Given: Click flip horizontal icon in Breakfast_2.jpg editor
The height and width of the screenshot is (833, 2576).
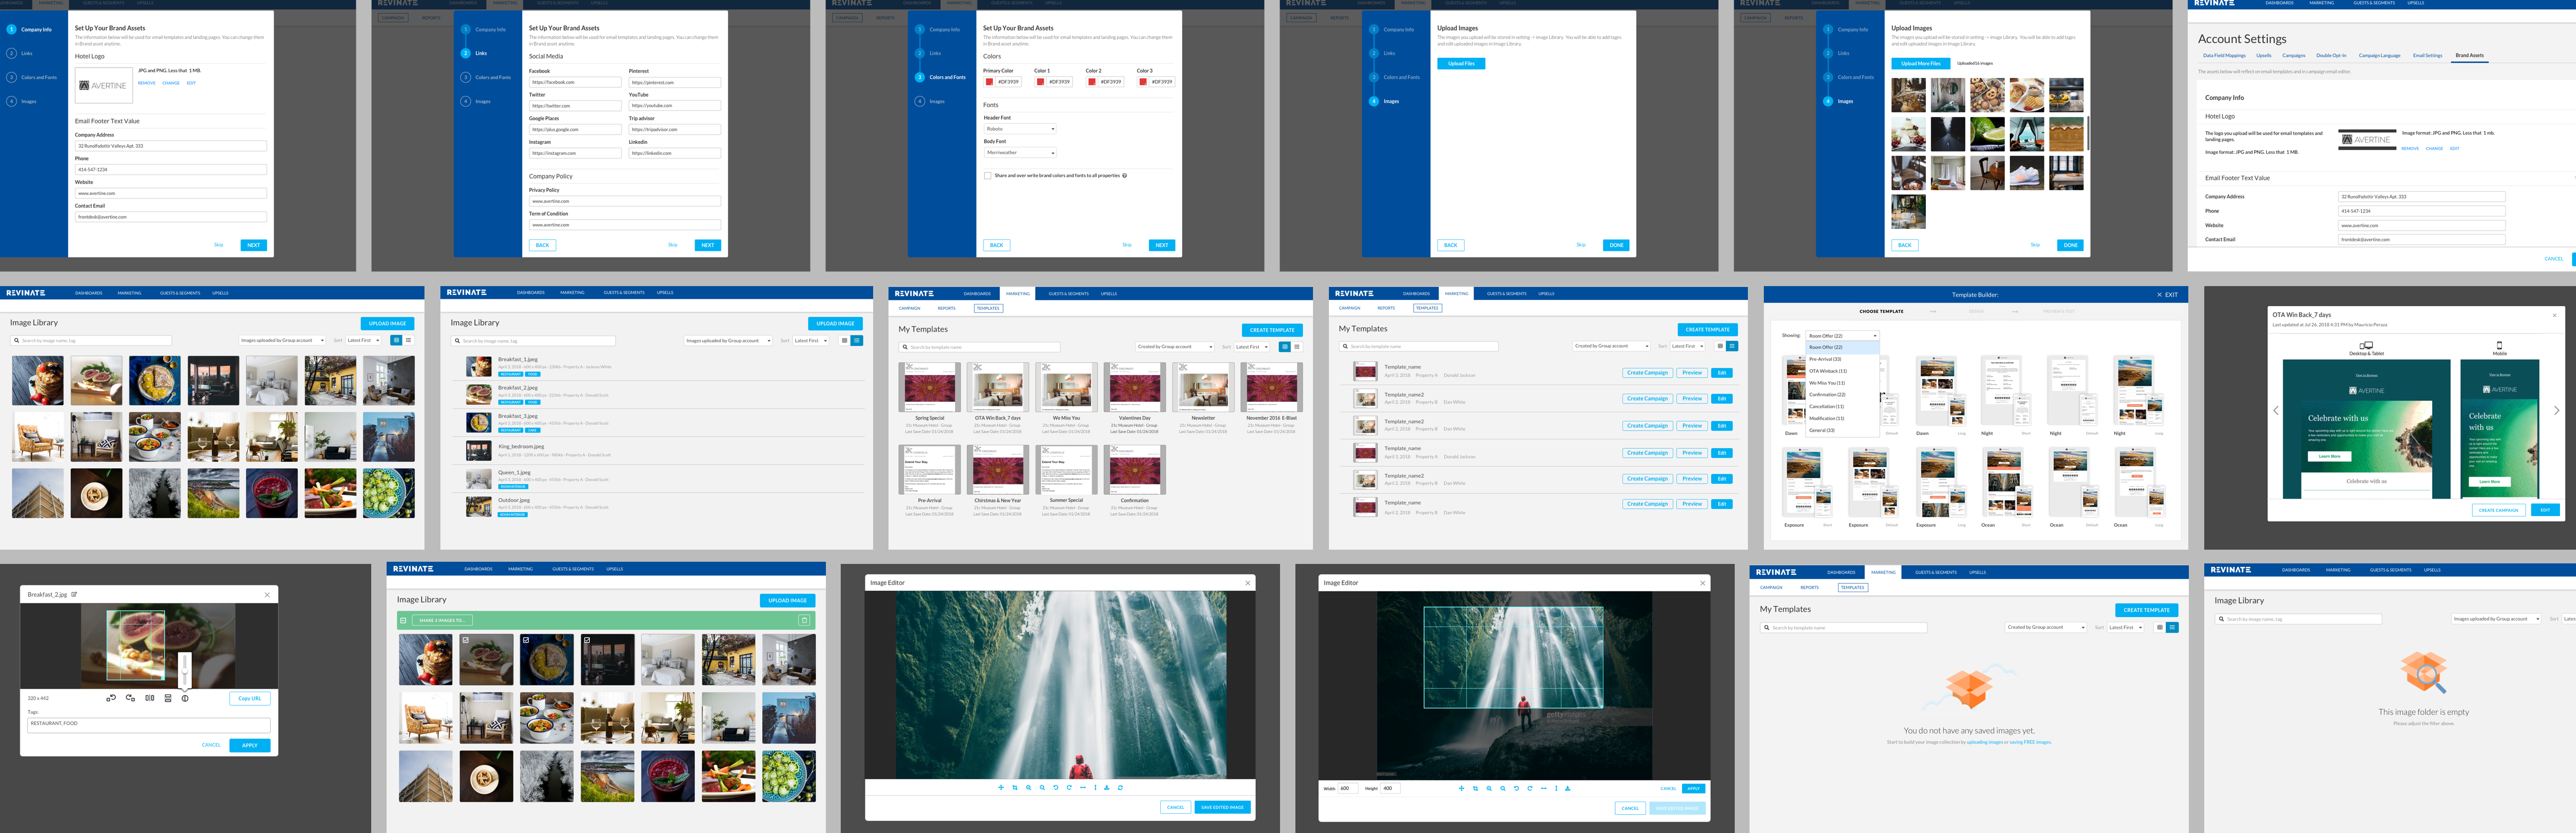Looking at the screenshot, I should 149,698.
